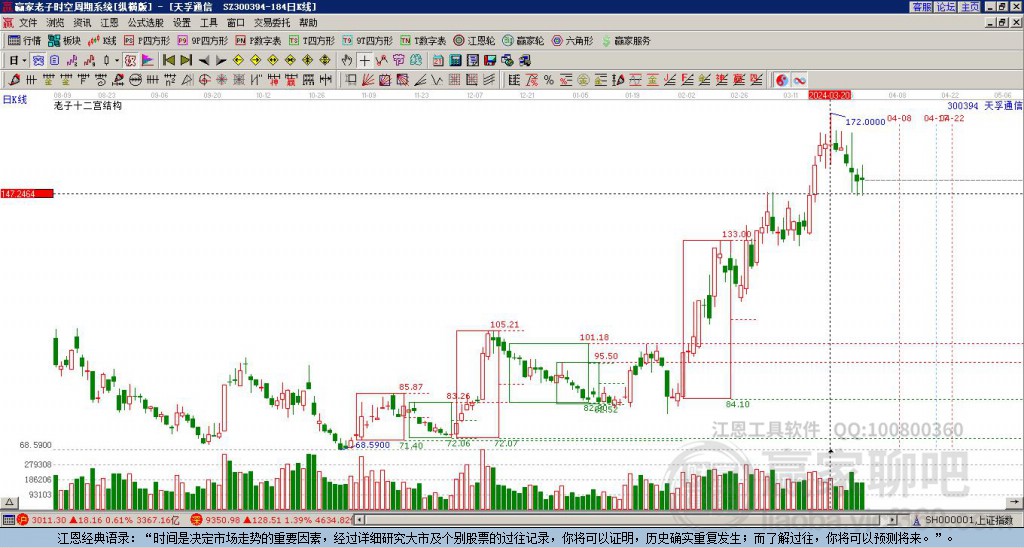1024x548 pixels.
Task: Select the 2024-03-20 date marker
Action: click(x=829, y=95)
